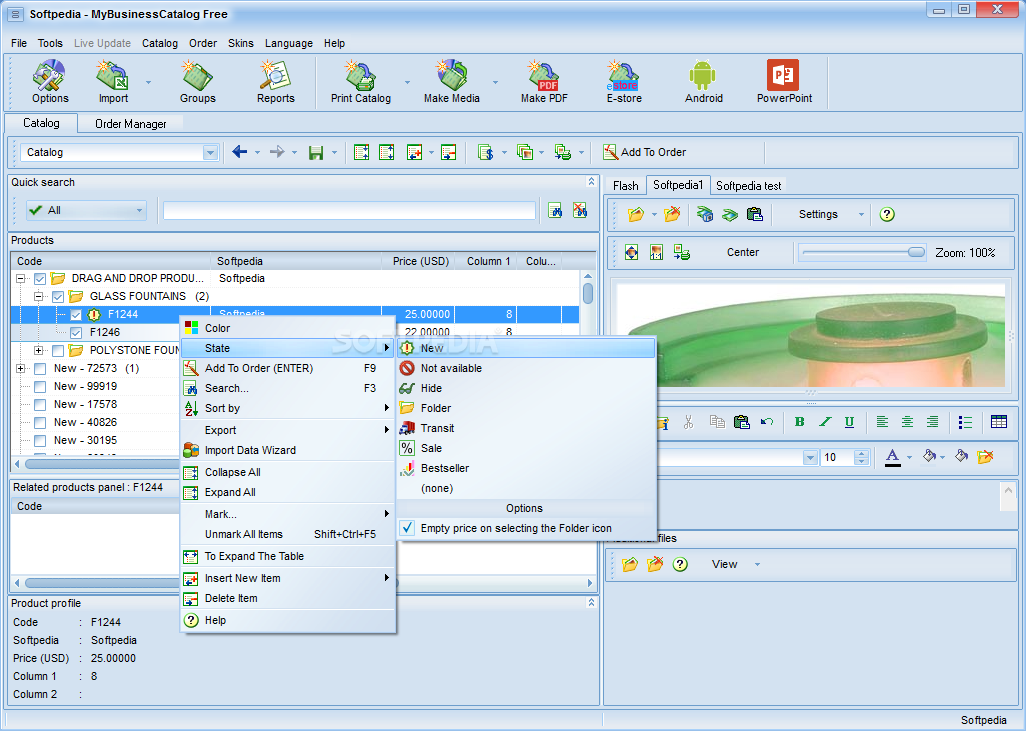This screenshot has height=731, width=1026.
Task: Click the green save disk icon
Action: 316,152
